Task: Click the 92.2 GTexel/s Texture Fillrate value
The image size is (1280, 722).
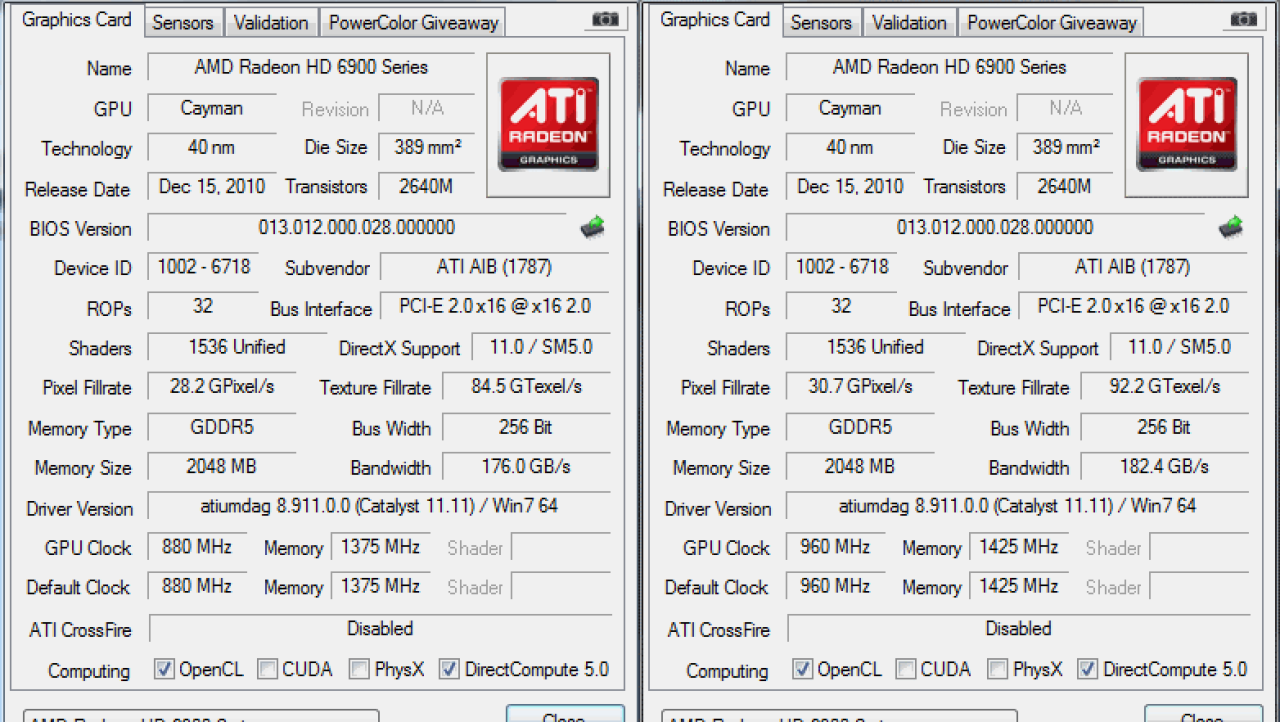Action: [1164, 386]
